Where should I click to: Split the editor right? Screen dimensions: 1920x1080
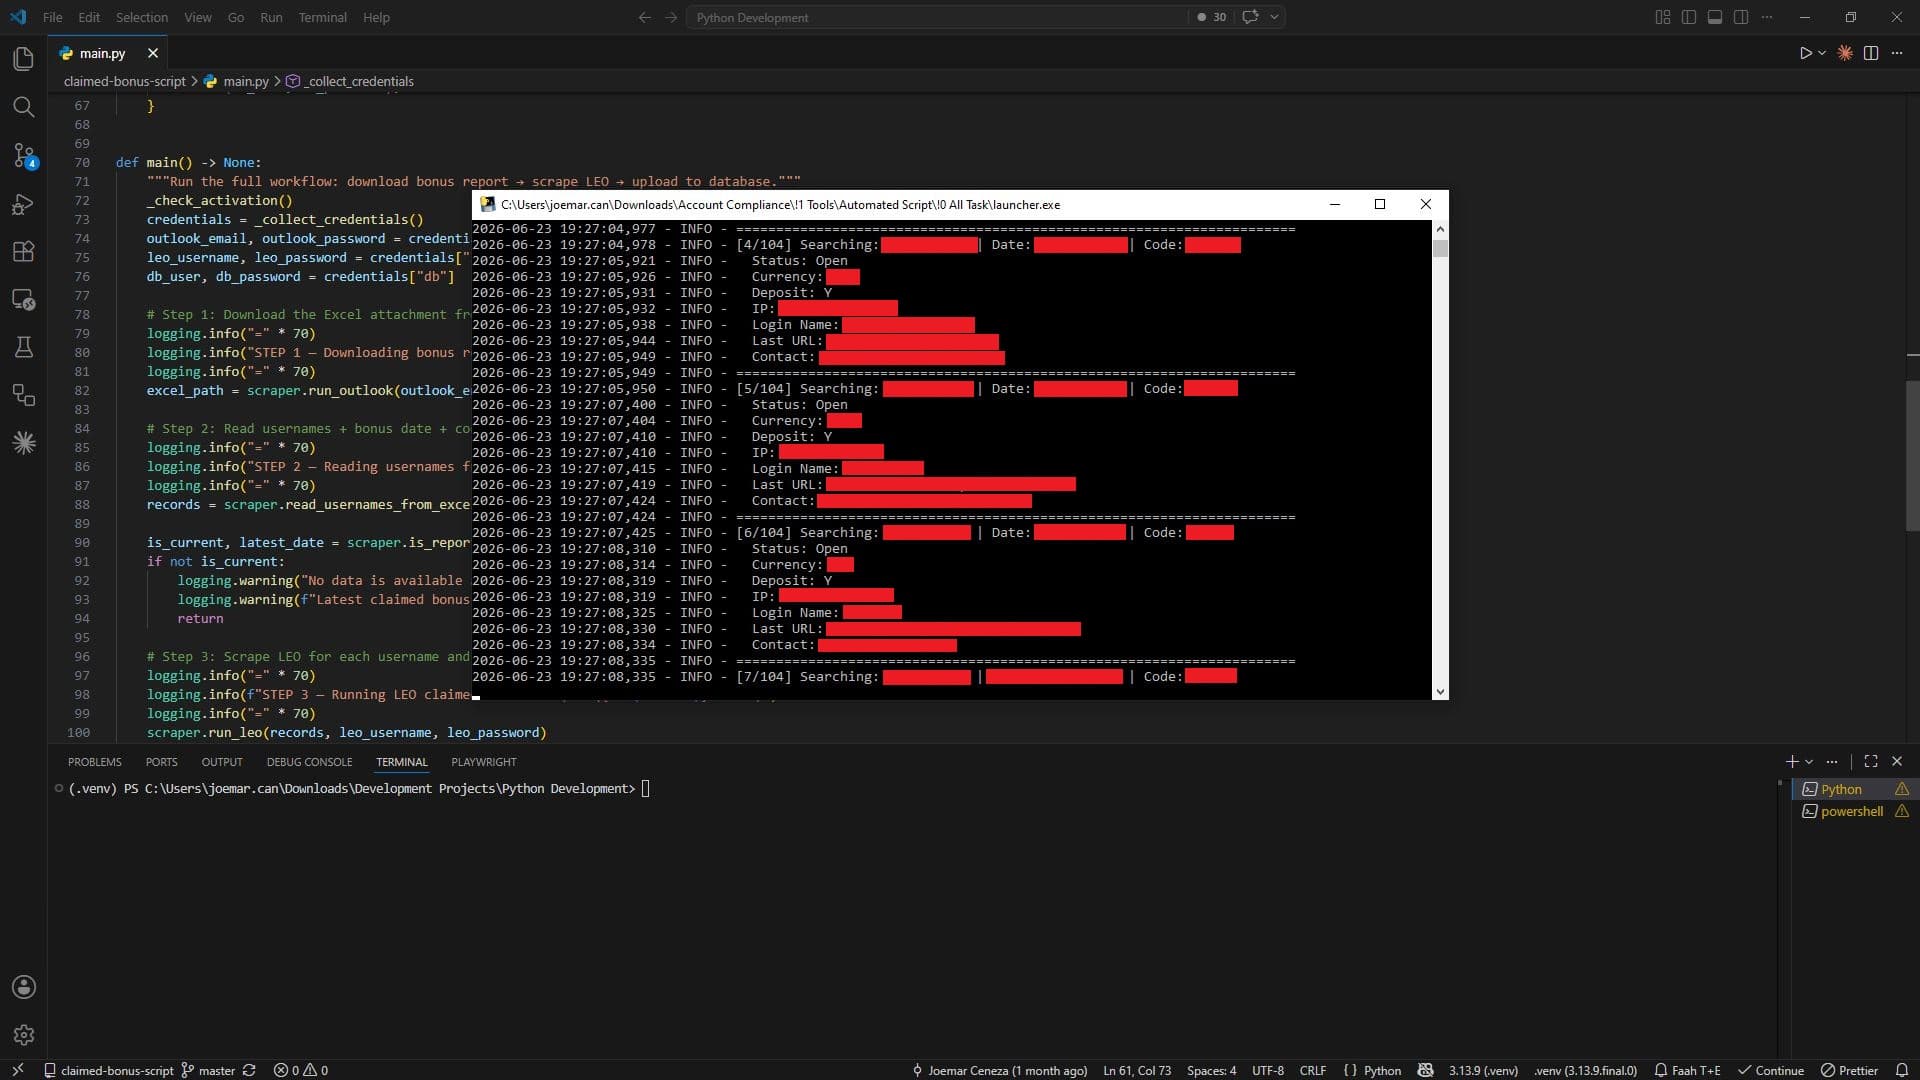pyautogui.click(x=1871, y=53)
